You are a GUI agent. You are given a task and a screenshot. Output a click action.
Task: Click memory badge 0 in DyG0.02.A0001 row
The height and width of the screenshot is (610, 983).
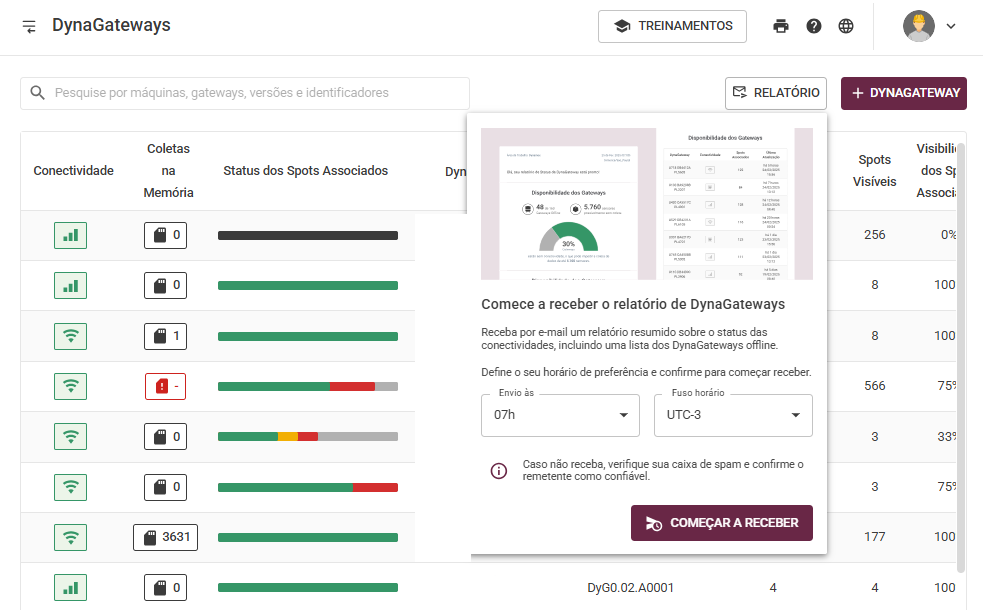166,588
